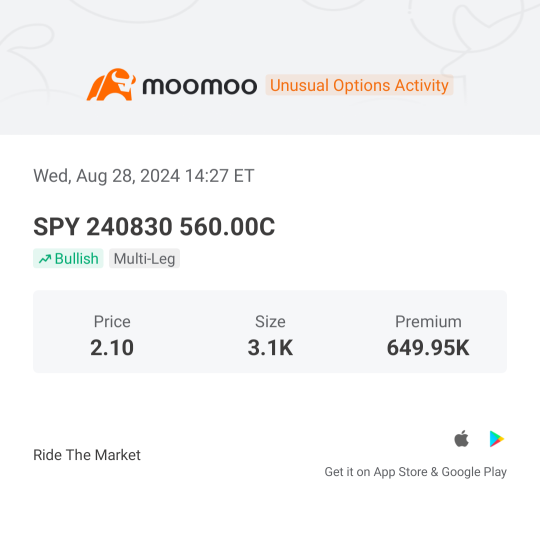Click the Price label
The width and height of the screenshot is (540, 533).
pos(112,322)
